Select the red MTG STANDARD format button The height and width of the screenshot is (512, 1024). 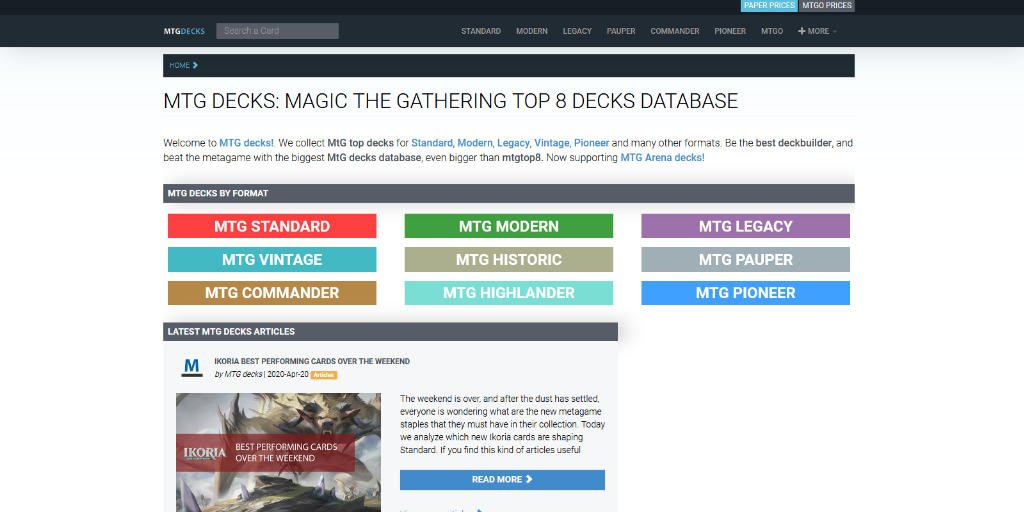point(272,226)
